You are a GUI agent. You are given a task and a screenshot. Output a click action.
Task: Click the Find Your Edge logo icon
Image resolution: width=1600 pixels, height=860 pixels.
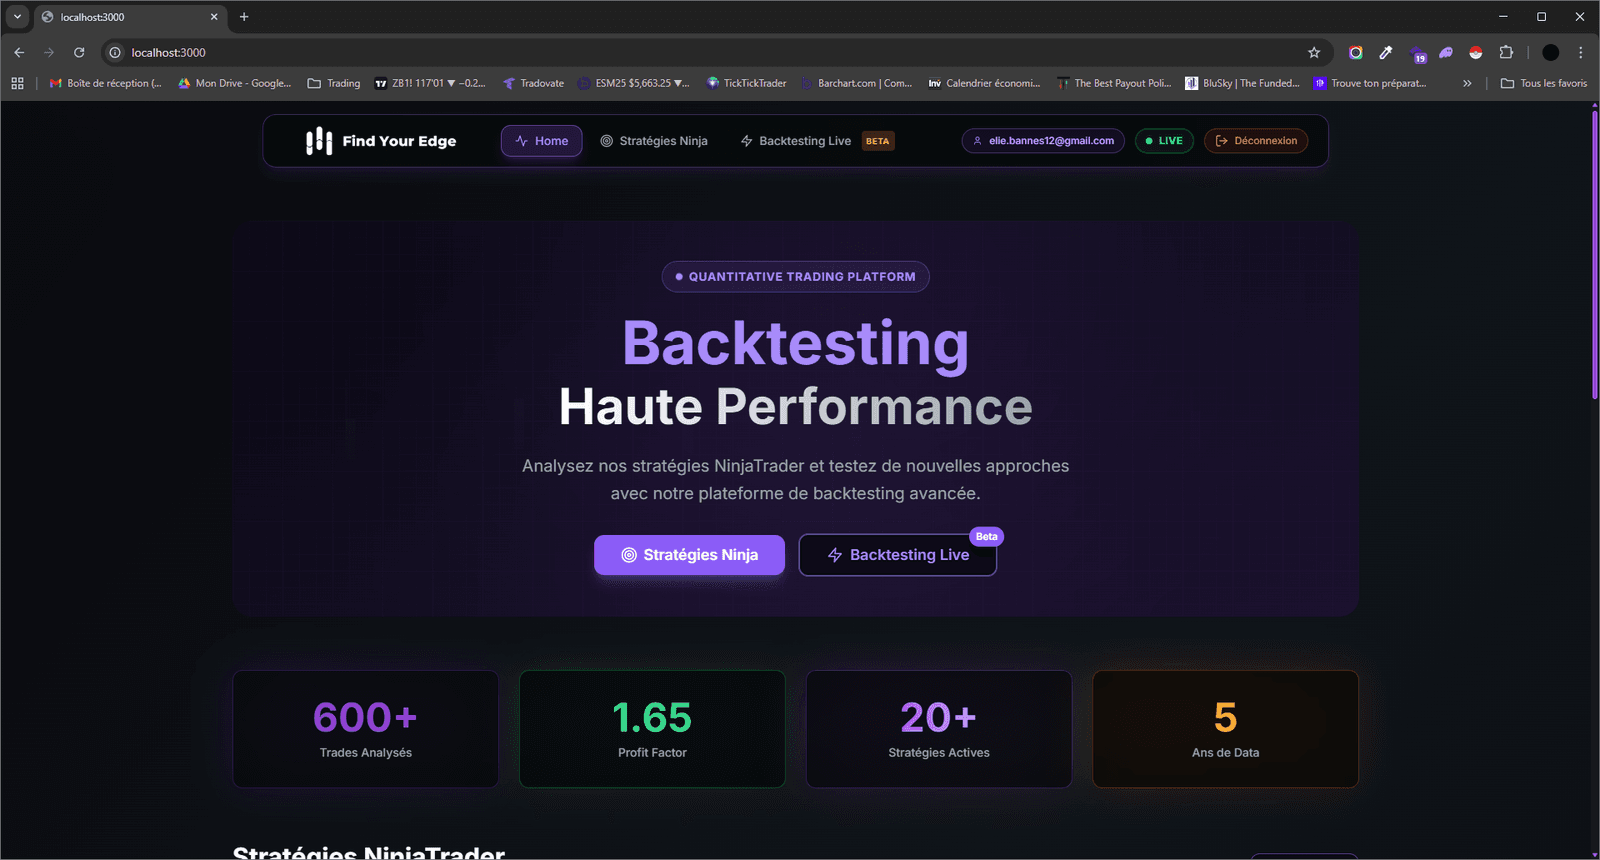coord(318,141)
